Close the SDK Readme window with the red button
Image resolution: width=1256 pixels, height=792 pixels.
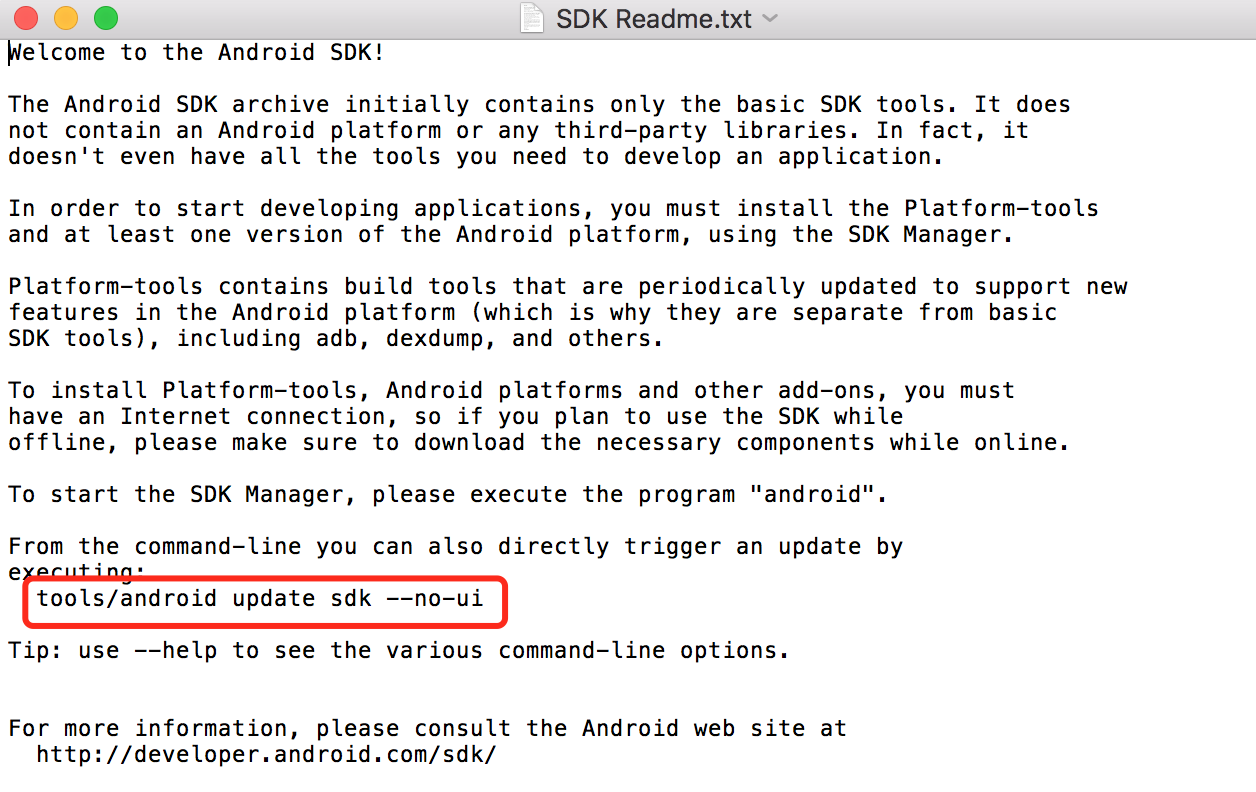(x=26, y=17)
